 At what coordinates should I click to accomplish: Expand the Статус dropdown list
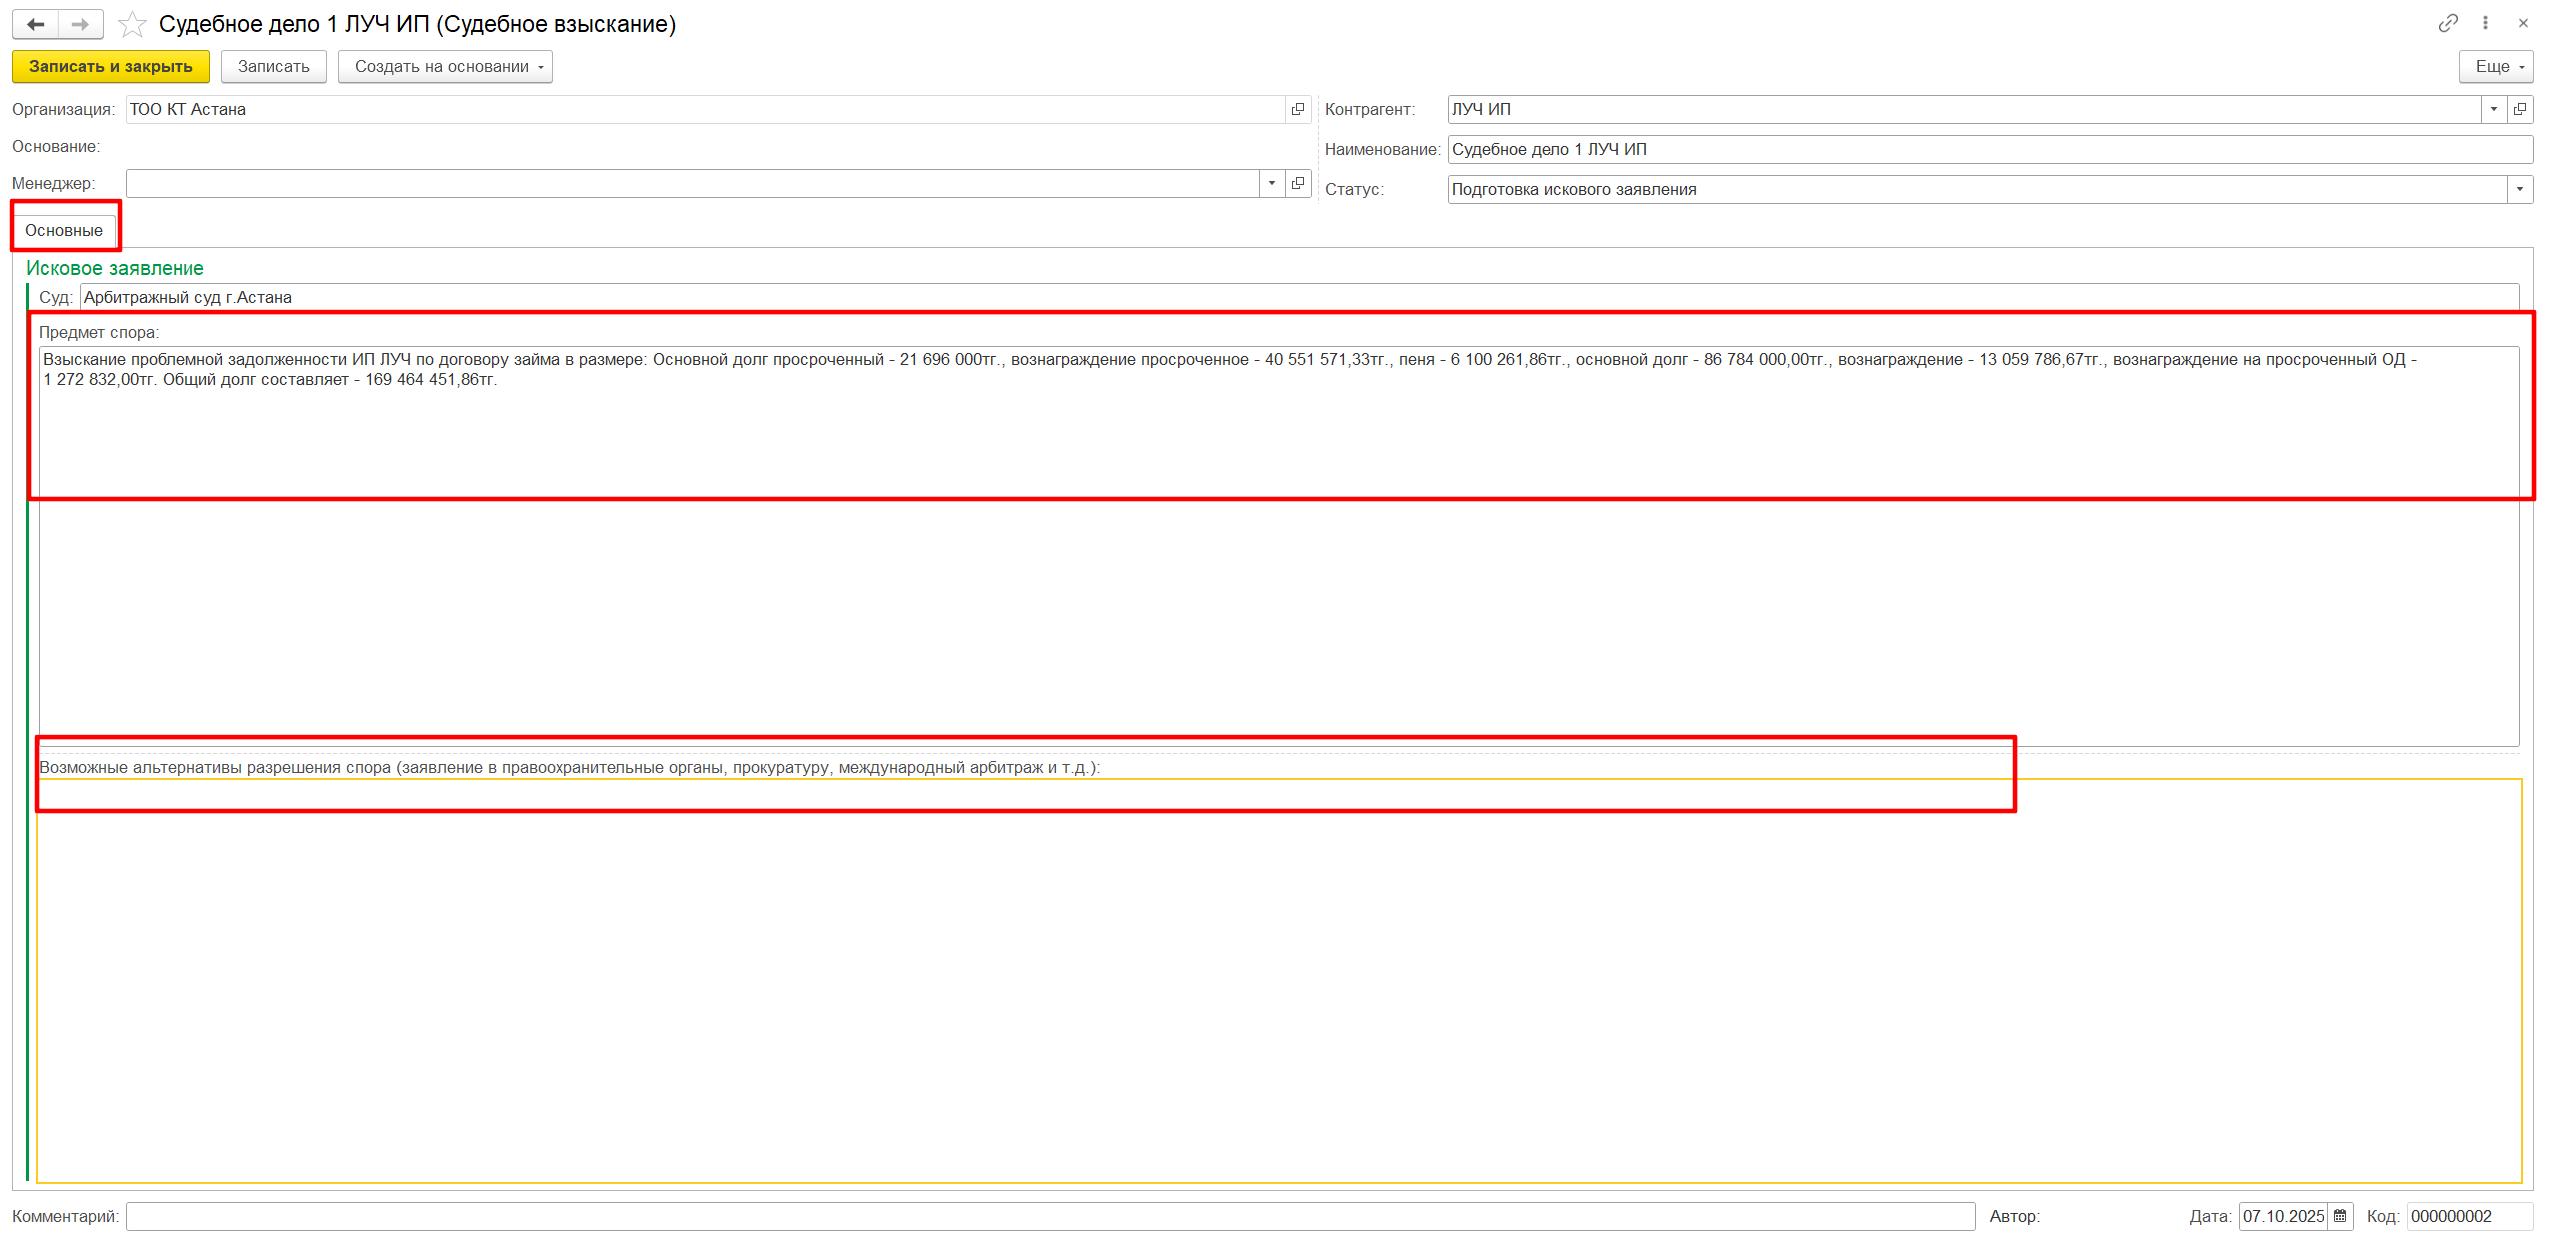[x=2520, y=189]
